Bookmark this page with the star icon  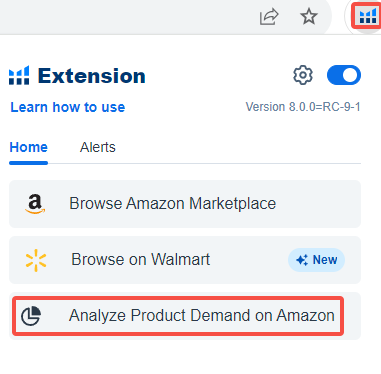tap(309, 16)
